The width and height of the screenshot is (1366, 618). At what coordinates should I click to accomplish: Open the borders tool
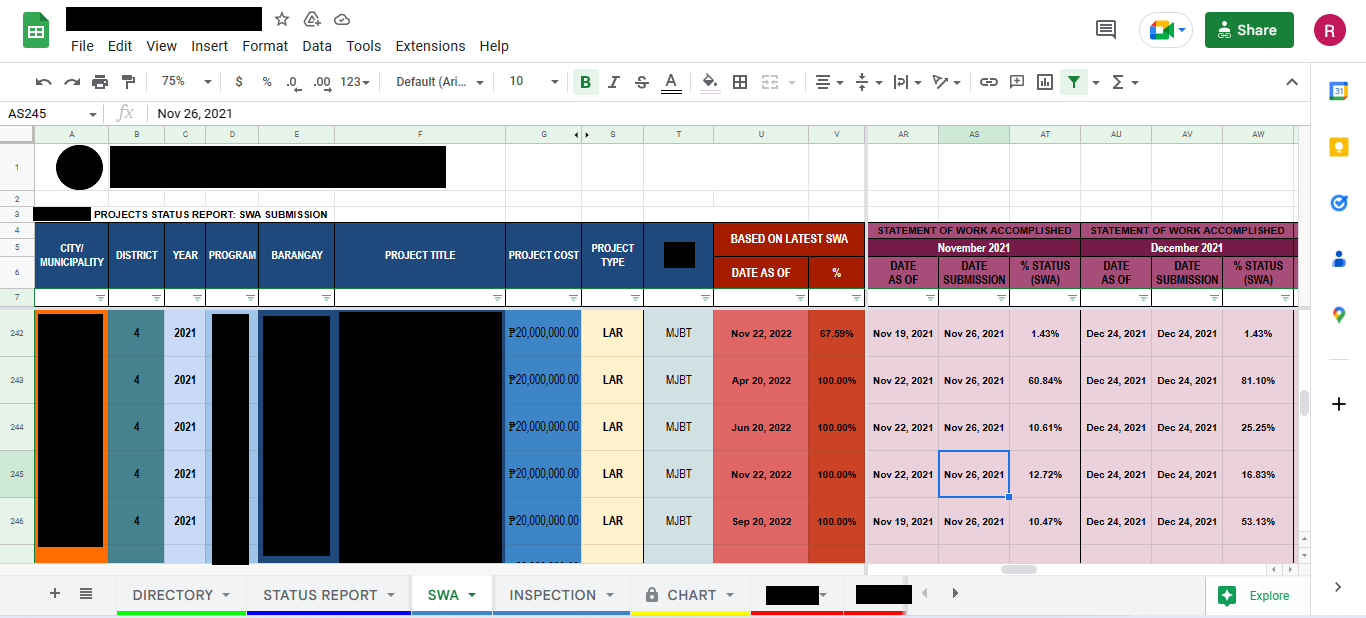[740, 82]
